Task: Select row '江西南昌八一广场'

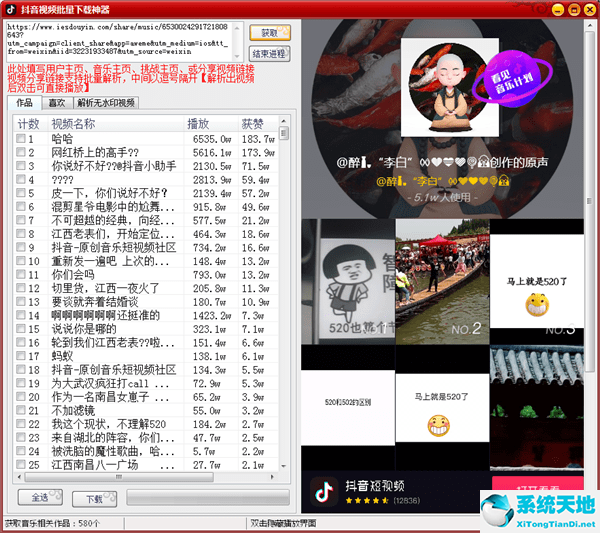Action: [145, 465]
